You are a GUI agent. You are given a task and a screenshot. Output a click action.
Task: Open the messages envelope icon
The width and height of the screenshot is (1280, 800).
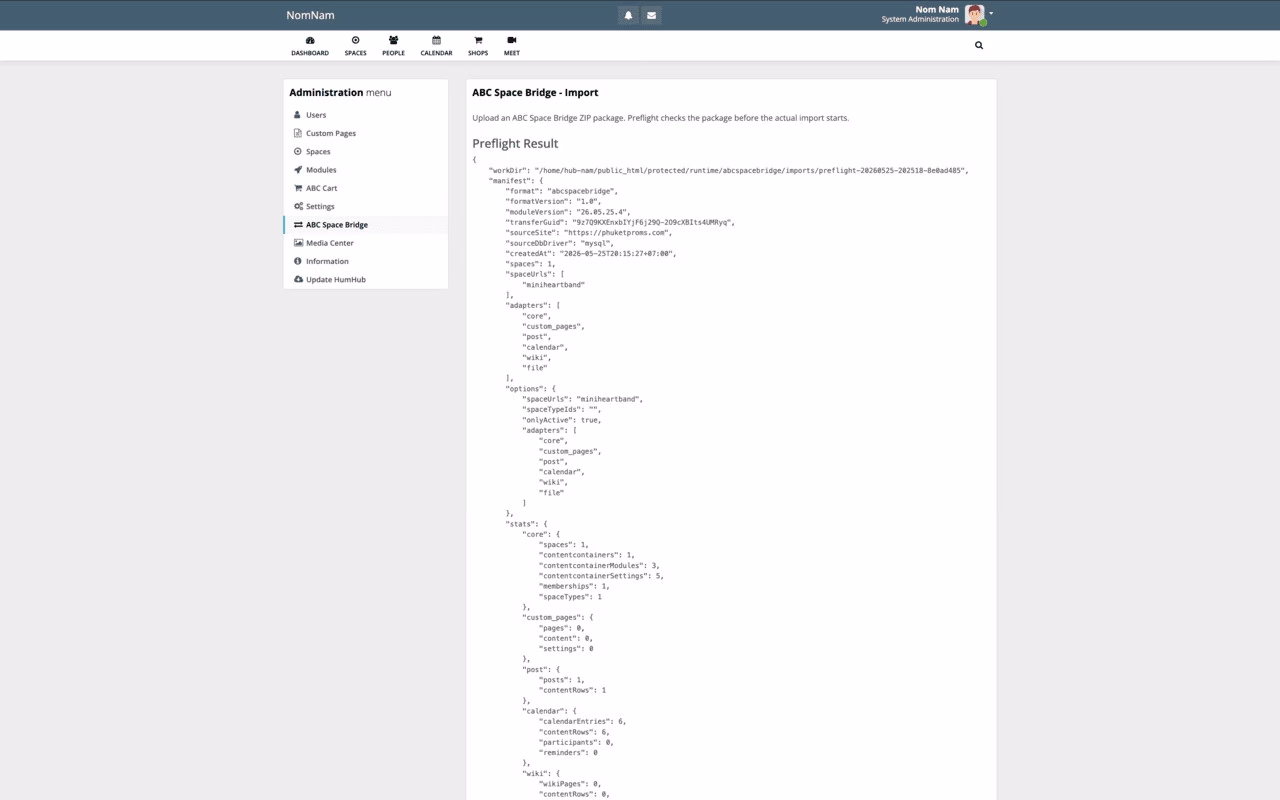click(x=651, y=15)
